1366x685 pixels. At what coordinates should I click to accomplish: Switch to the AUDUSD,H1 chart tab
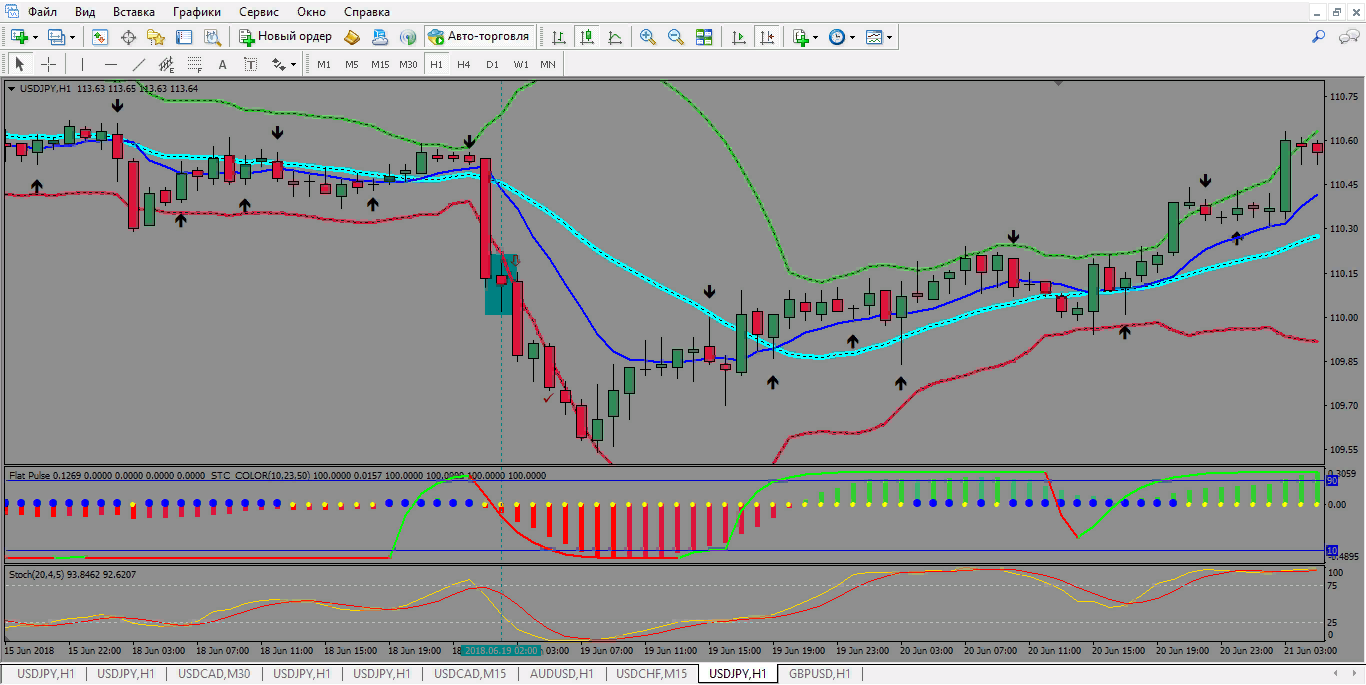[561, 674]
